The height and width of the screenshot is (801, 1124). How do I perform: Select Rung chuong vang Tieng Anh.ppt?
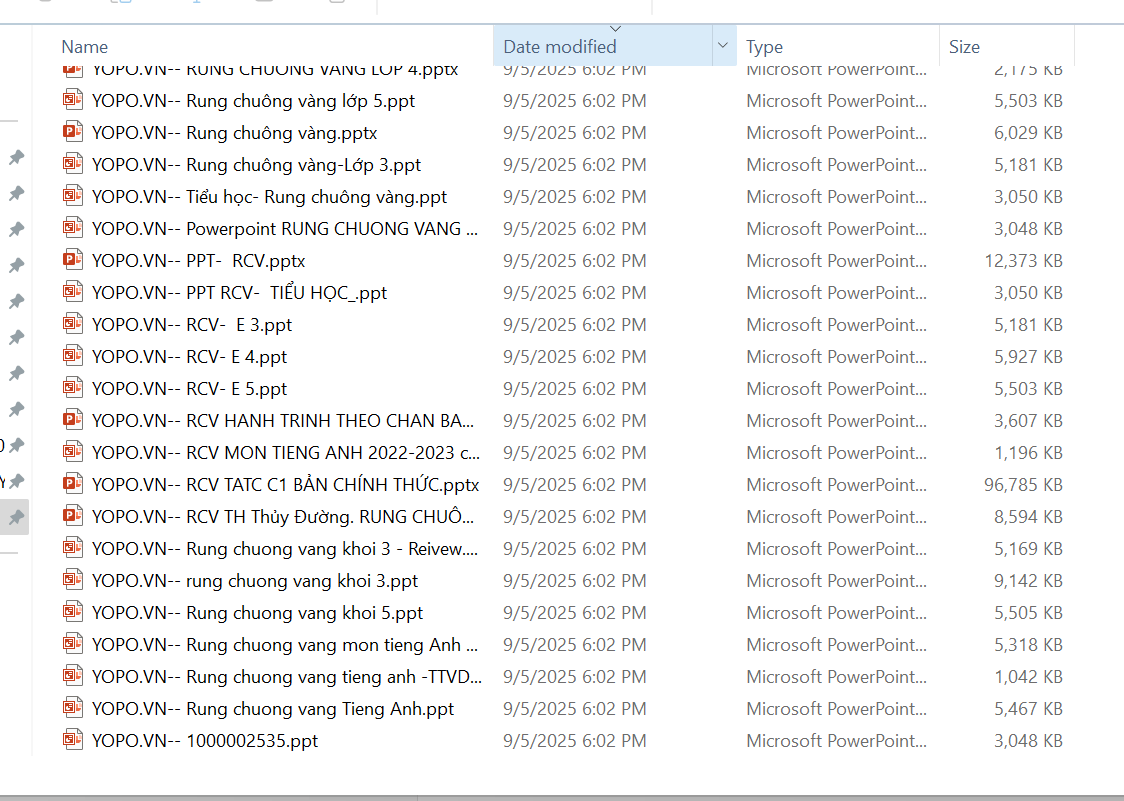coord(272,709)
